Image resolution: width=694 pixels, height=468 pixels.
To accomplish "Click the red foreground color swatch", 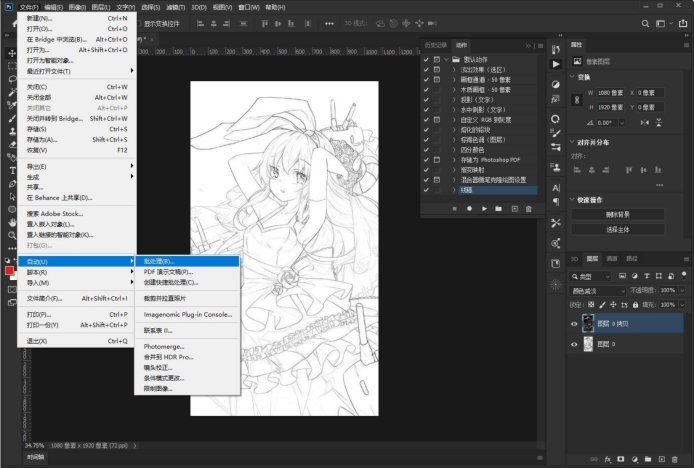I will tap(9, 271).
